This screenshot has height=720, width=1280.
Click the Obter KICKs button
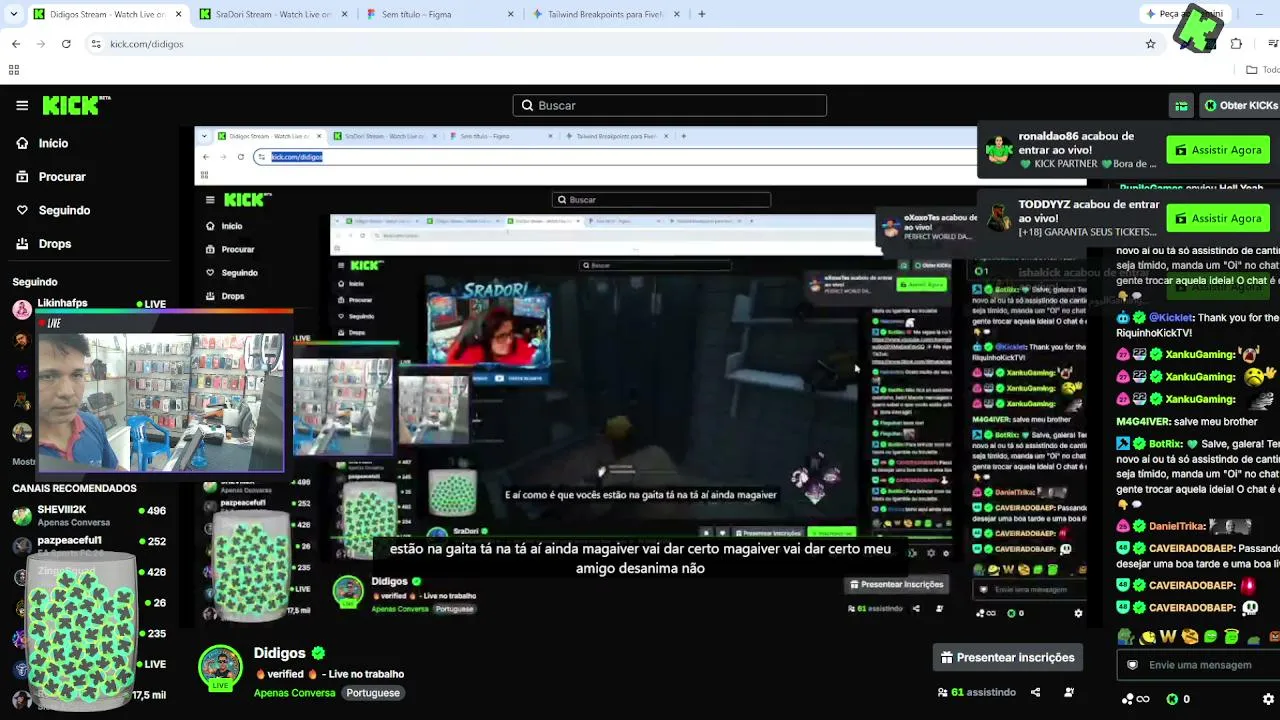tap(1239, 105)
